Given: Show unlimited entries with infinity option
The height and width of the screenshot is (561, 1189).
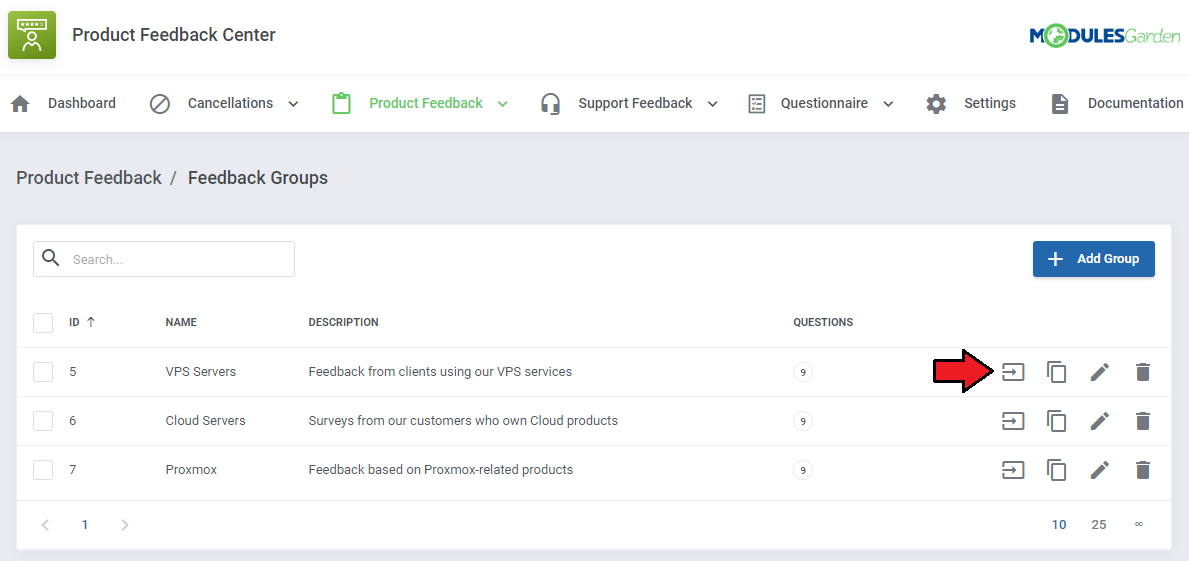Looking at the screenshot, I should pyautogui.click(x=1139, y=525).
